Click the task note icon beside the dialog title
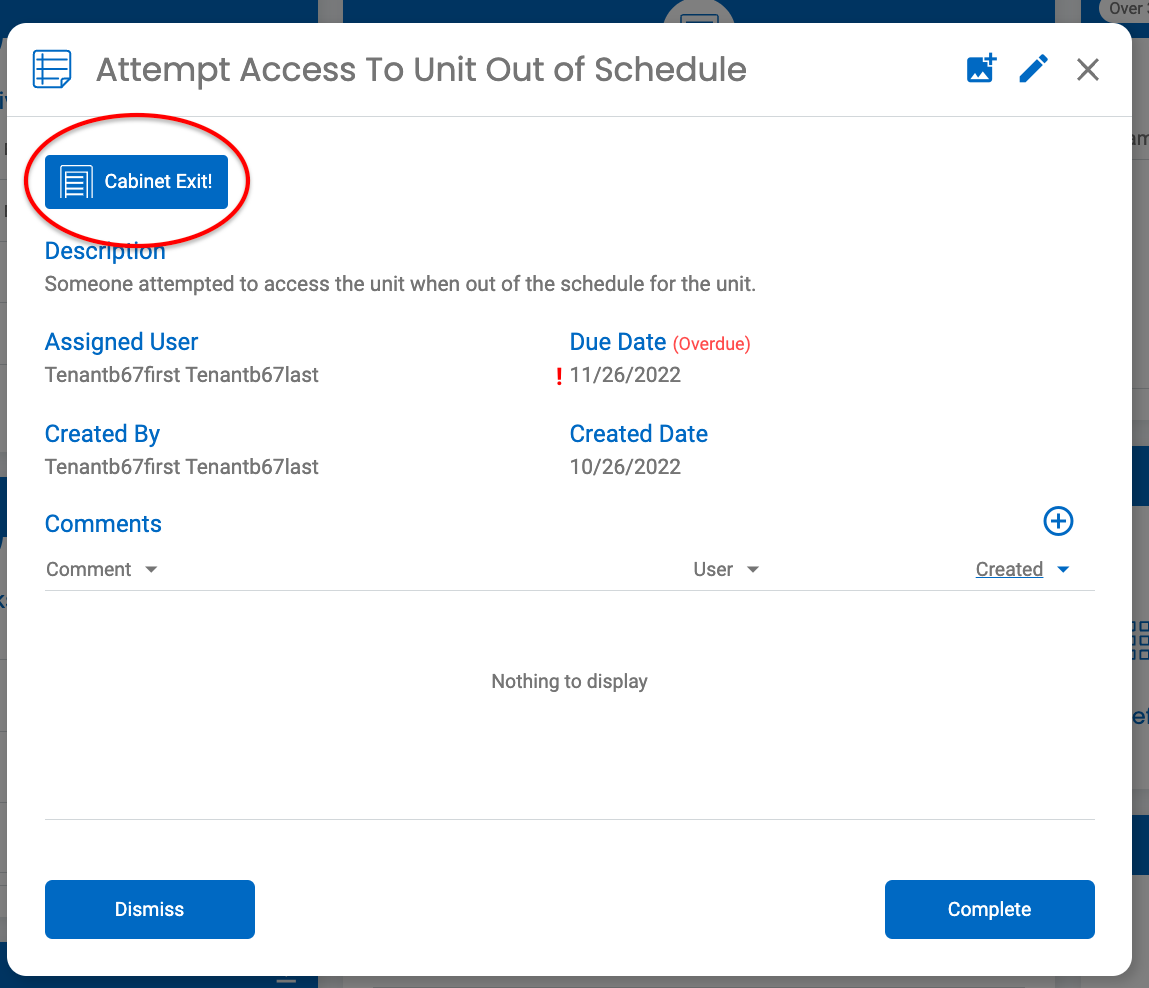This screenshot has height=988, width=1149. (51, 68)
